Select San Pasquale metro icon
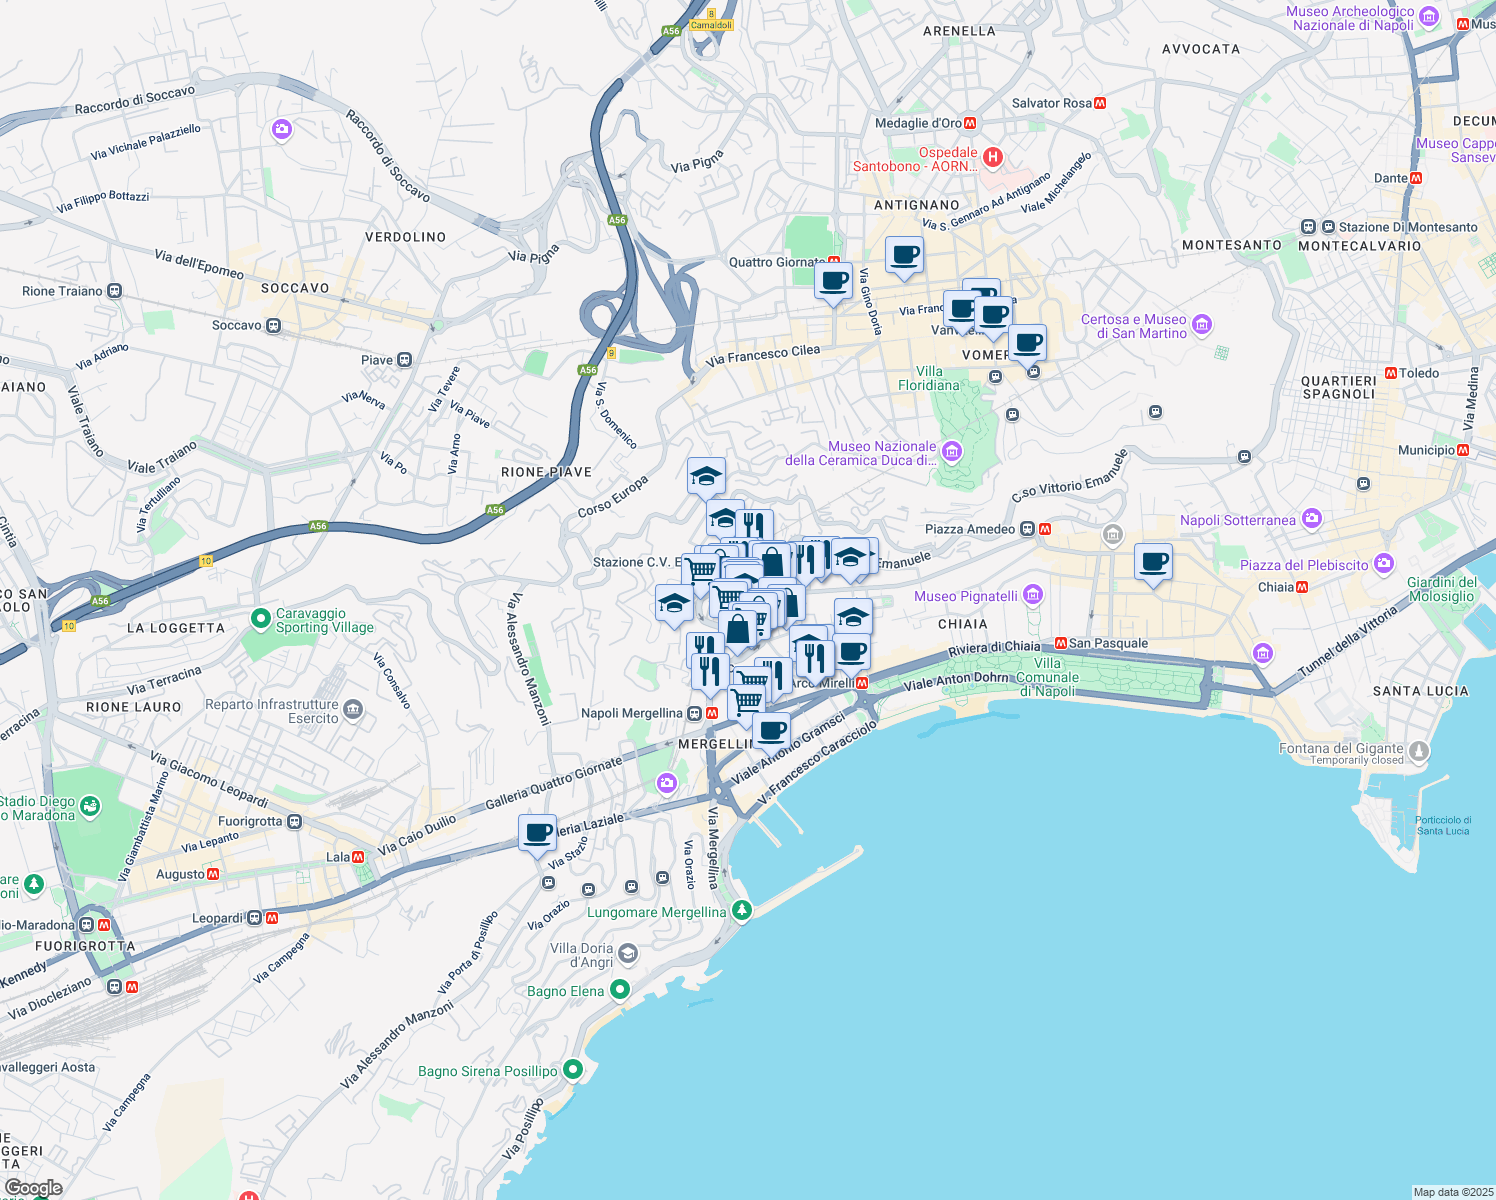 coord(1061,643)
